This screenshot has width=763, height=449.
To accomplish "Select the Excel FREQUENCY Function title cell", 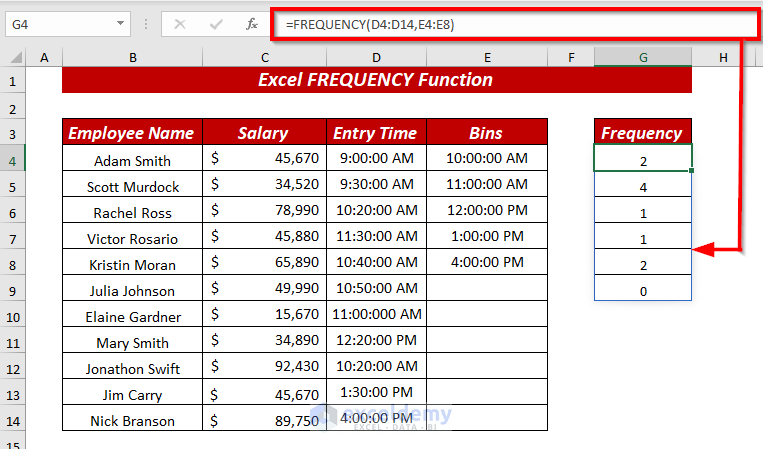I will pos(376,80).
